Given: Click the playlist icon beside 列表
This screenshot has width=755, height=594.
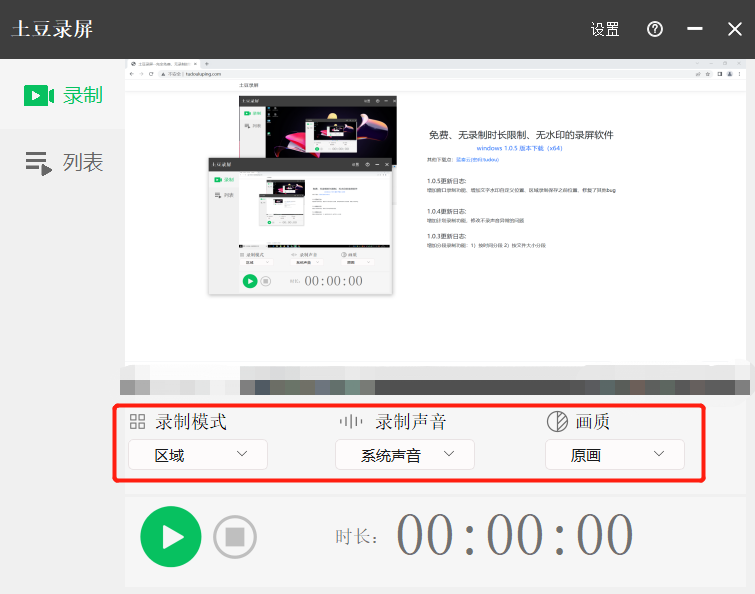Looking at the screenshot, I should (39, 163).
